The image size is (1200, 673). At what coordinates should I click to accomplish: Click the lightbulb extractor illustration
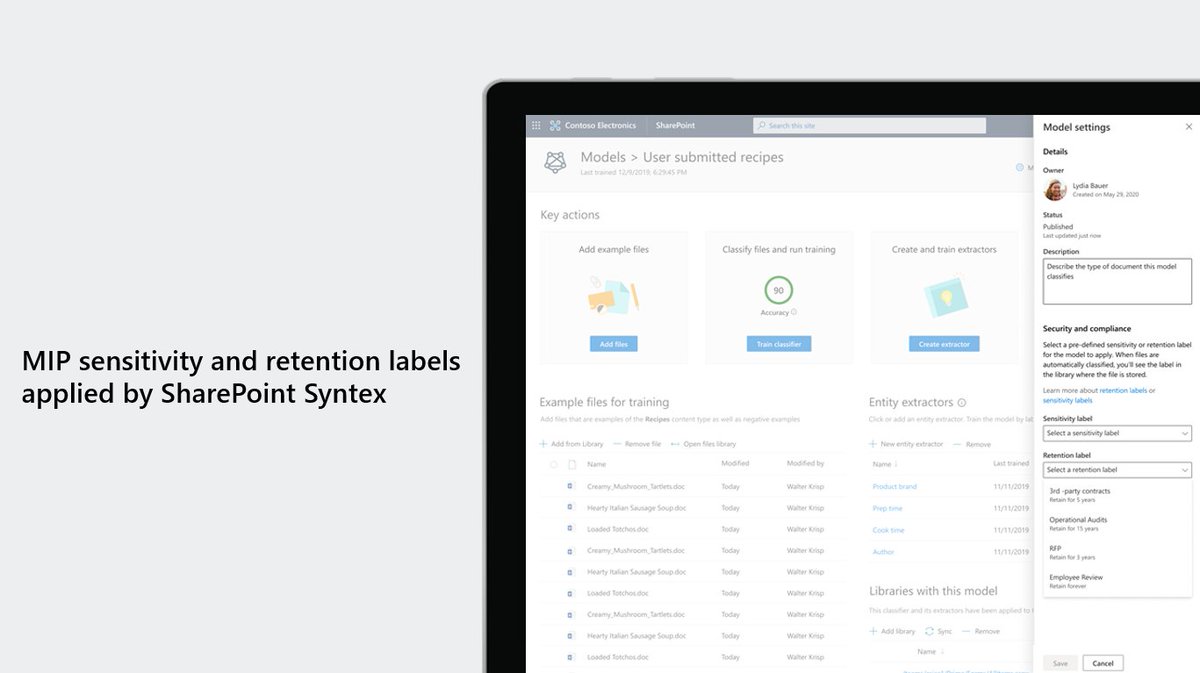tap(944, 295)
